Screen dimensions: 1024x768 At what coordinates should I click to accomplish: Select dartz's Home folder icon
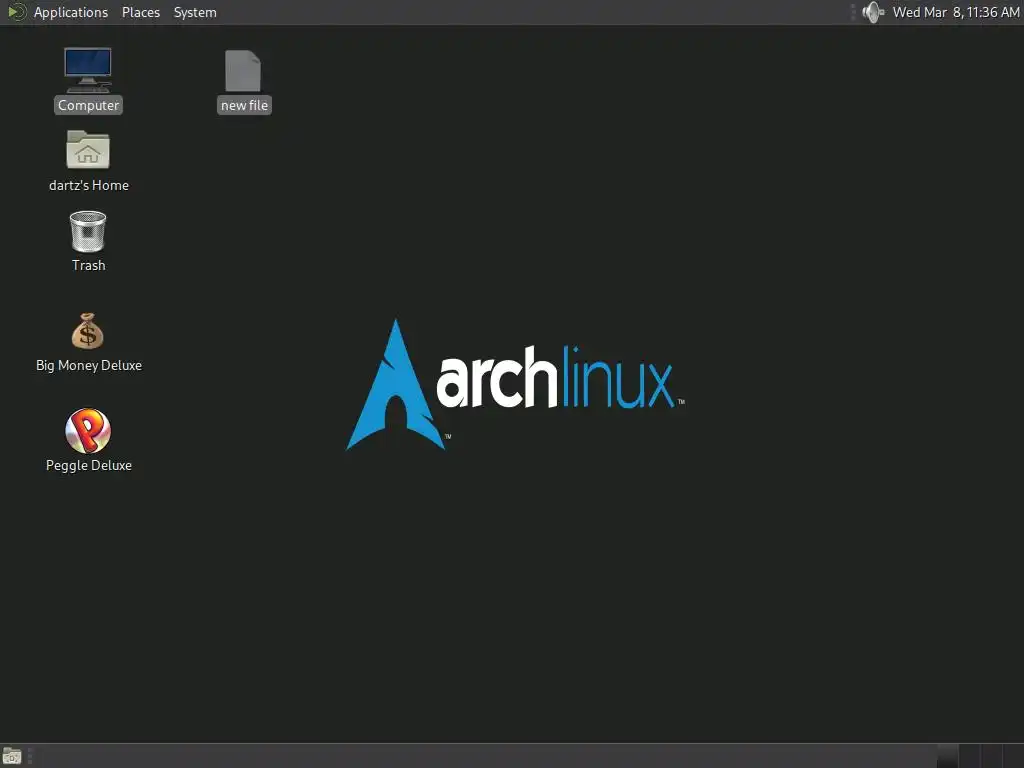point(88,161)
